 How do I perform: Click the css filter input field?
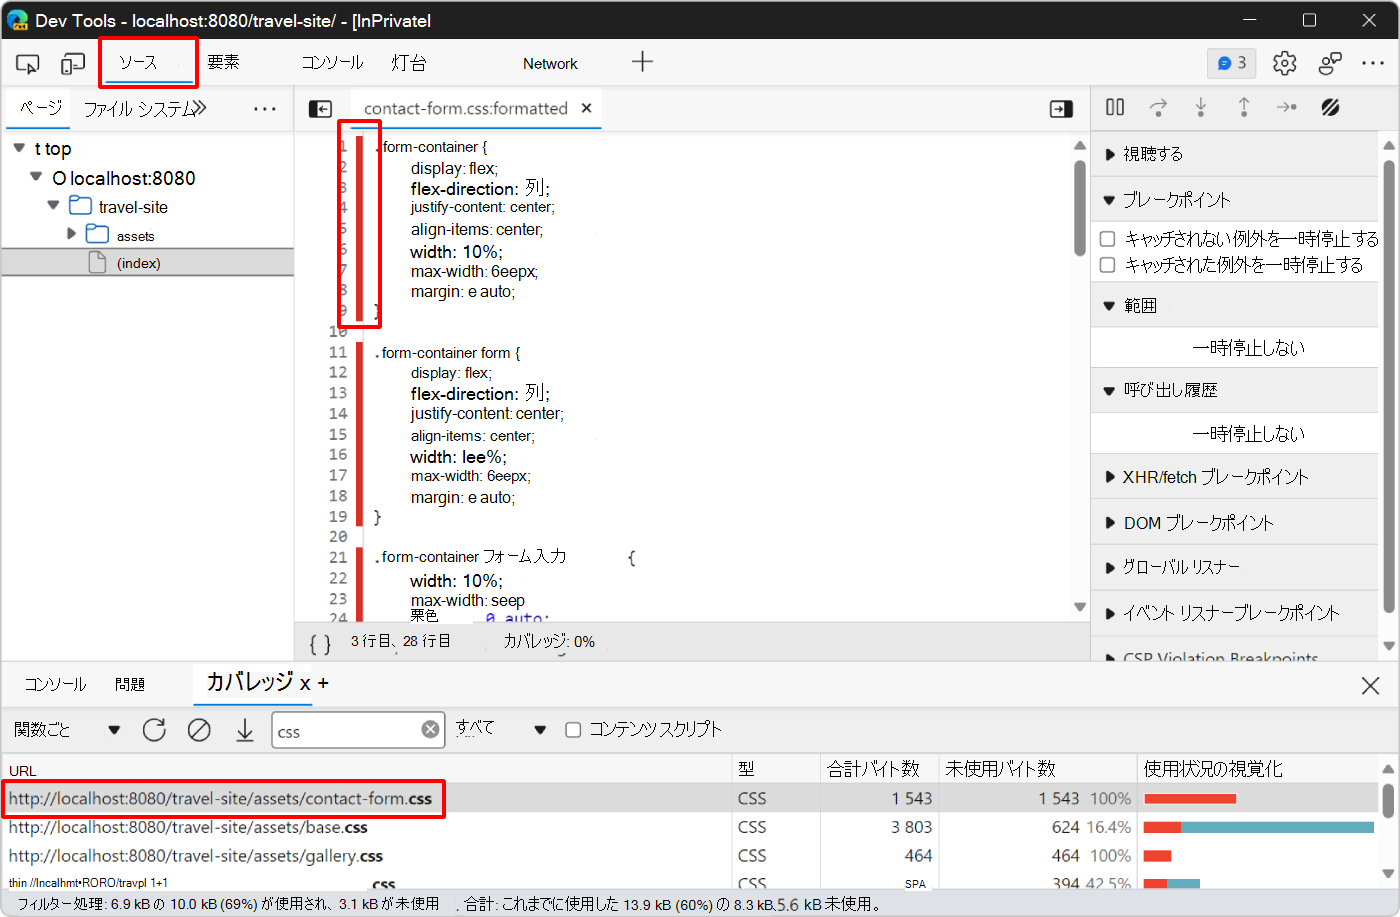click(345, 731)
